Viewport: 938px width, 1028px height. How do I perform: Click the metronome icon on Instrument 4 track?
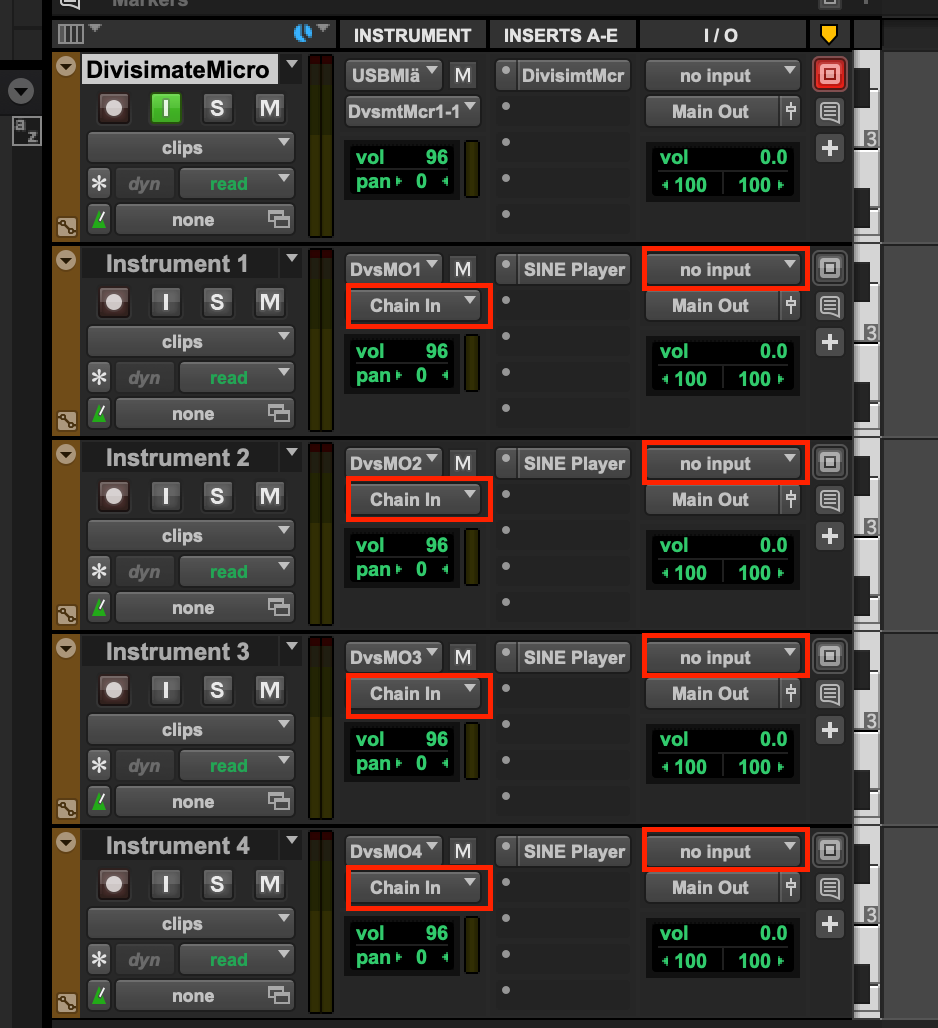99,996
